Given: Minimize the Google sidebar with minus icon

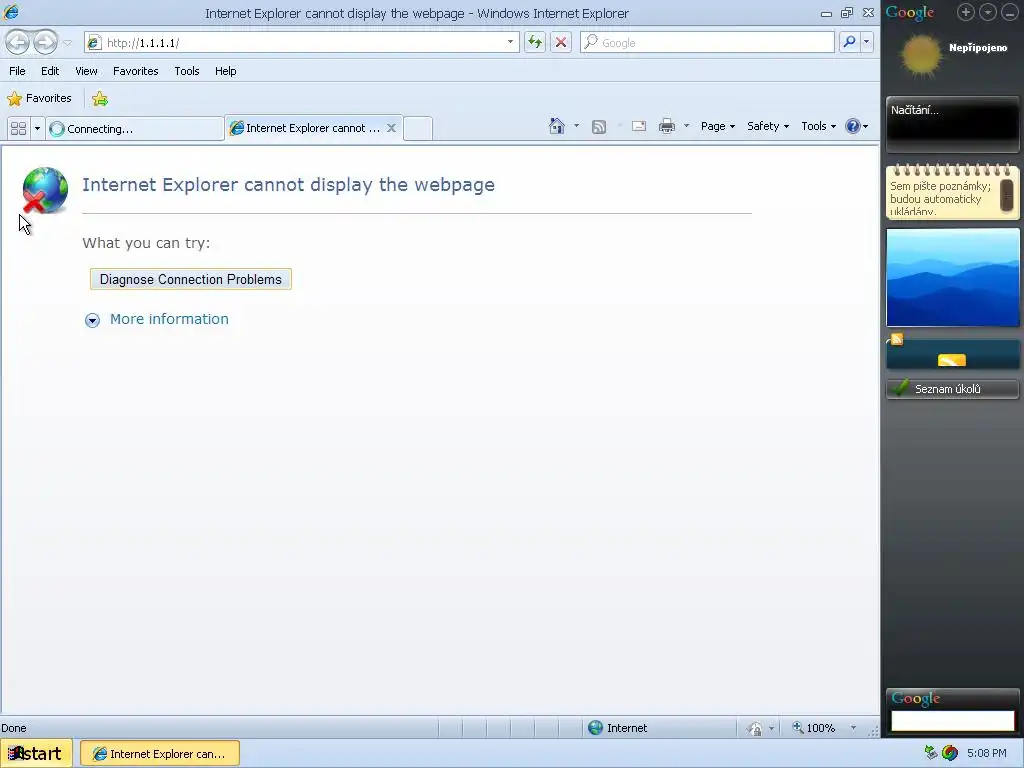Looking at the screenshot, I should click(x=1010, y=12).
